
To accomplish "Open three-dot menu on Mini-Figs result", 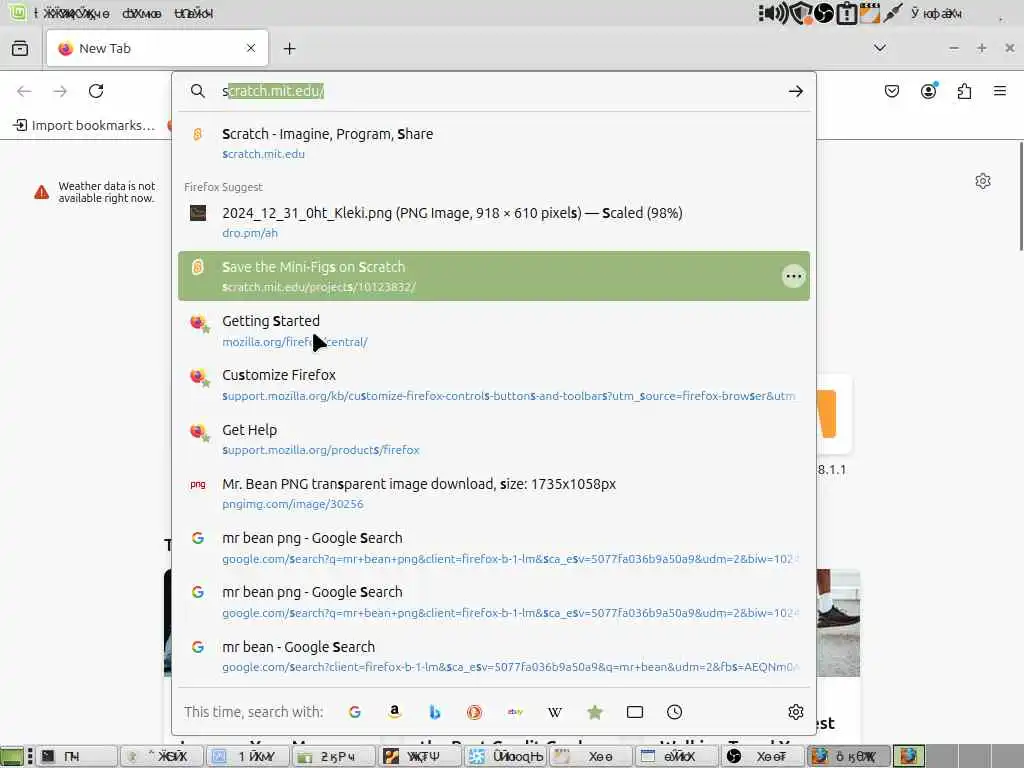I will pyautogui.click(x=793, y=276).
